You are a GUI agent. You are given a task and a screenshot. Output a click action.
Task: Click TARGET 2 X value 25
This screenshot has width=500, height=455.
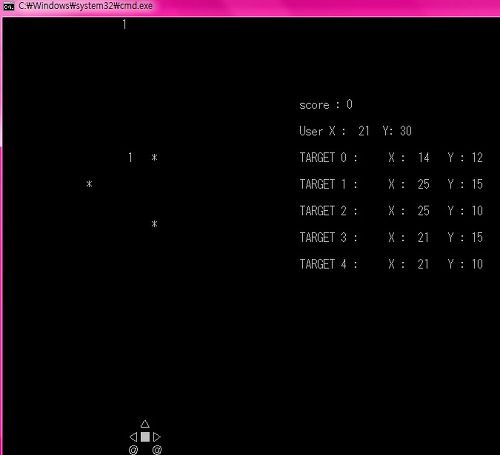[x=424, y=211]
